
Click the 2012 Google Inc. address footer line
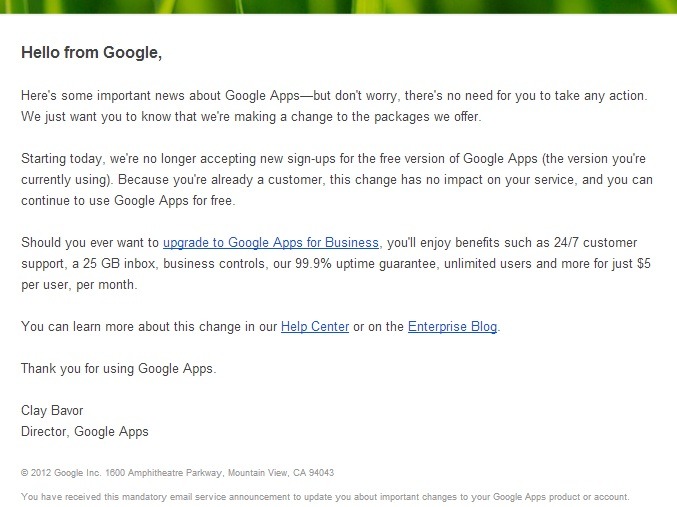pyautogui.click(x=177, y=473)
